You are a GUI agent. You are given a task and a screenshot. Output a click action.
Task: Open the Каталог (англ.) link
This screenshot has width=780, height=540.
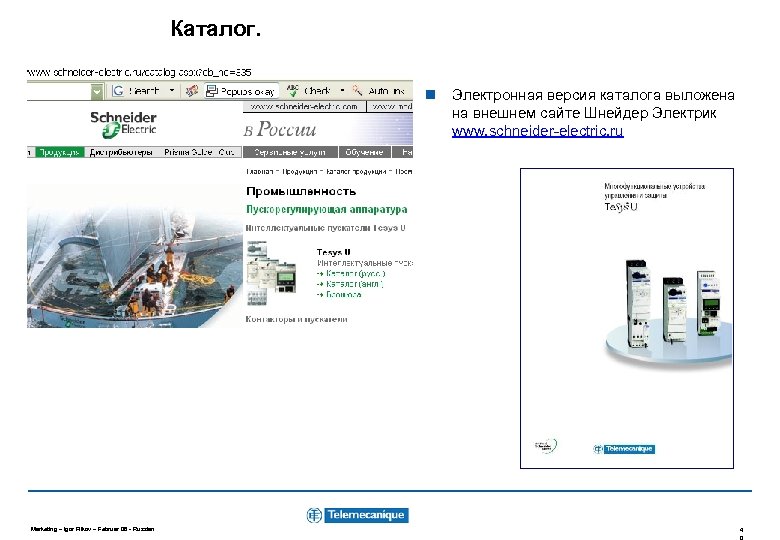(x=354, y=284)
